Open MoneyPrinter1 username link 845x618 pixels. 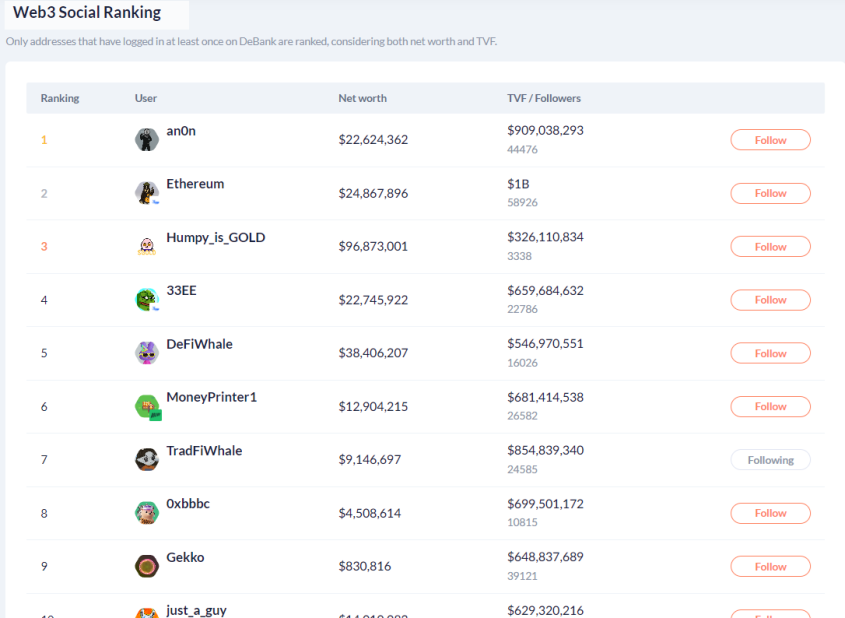pos(211,398)
